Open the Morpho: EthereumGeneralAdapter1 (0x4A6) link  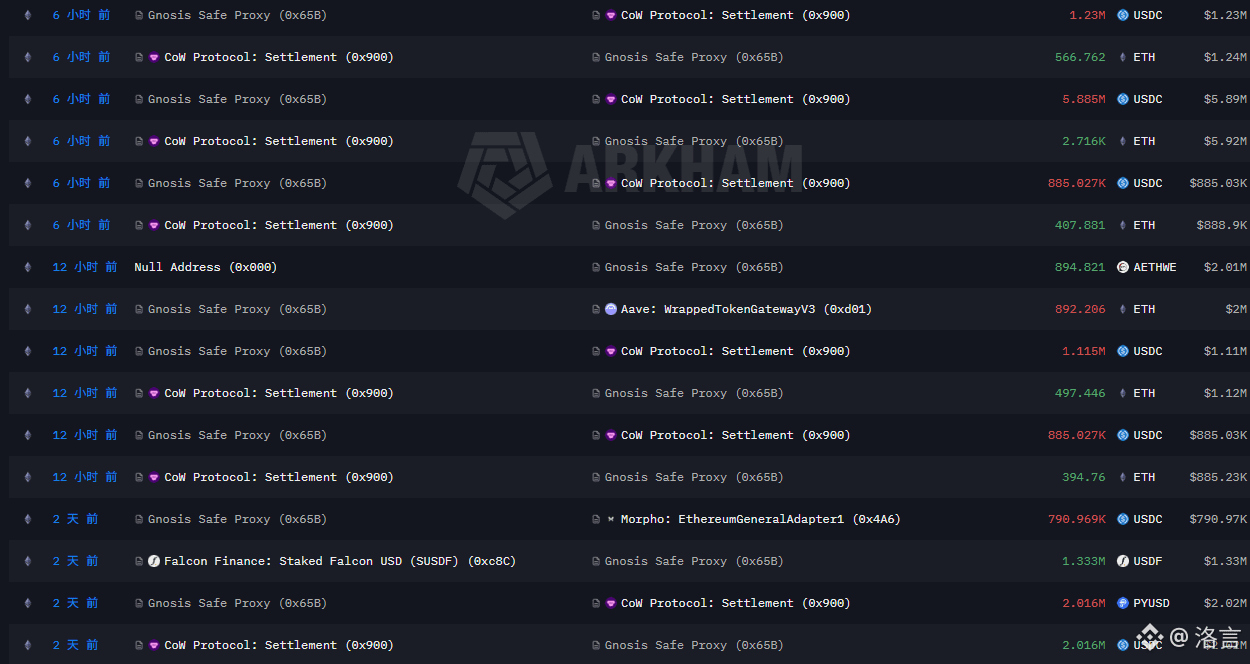tap(760, 519)
